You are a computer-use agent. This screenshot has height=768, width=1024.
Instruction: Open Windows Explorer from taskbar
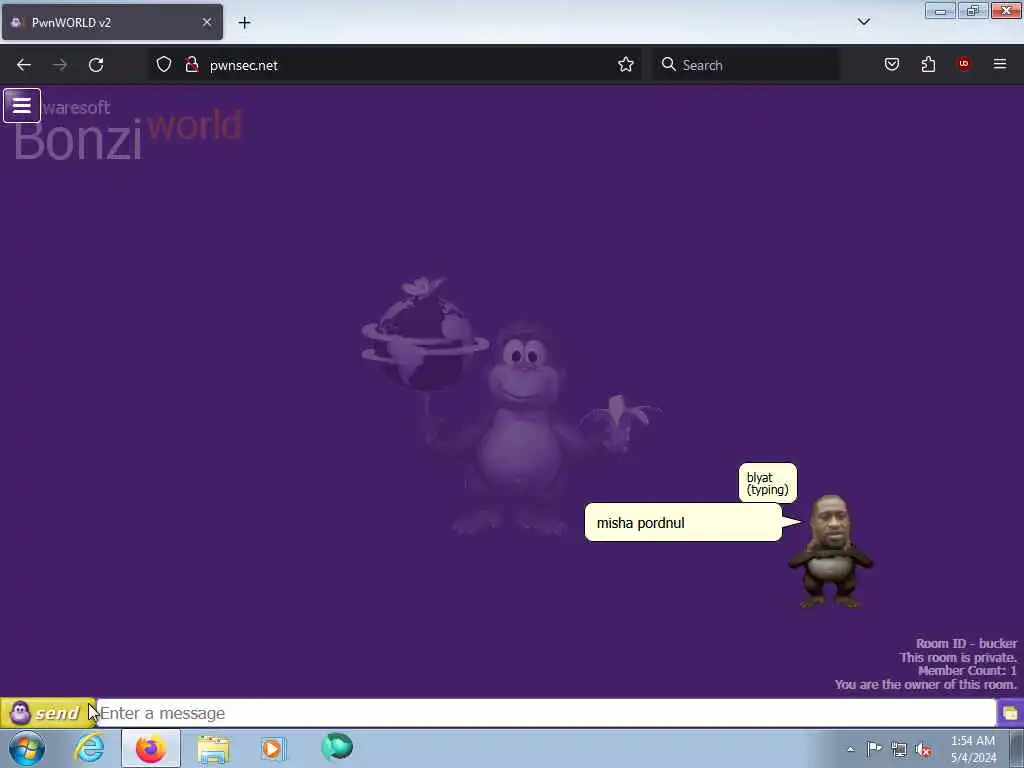click(213, 748)
